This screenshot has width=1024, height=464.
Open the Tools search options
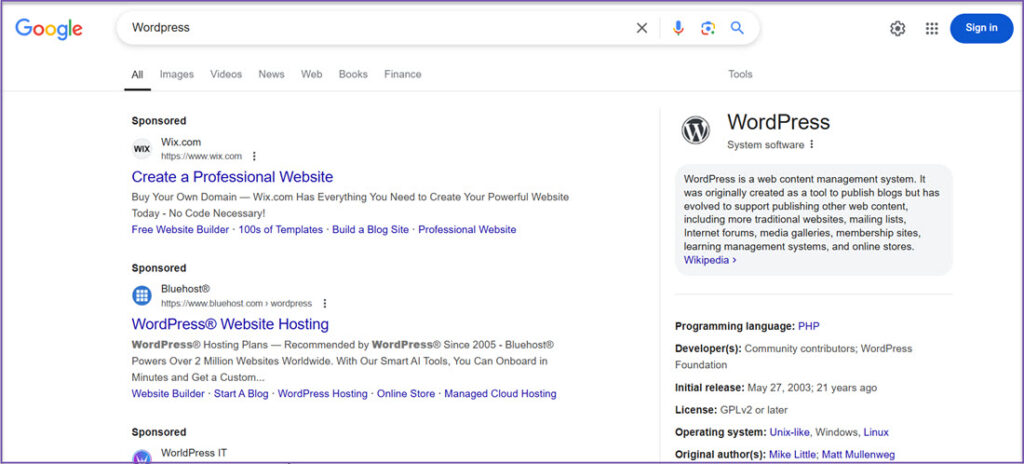740,74
